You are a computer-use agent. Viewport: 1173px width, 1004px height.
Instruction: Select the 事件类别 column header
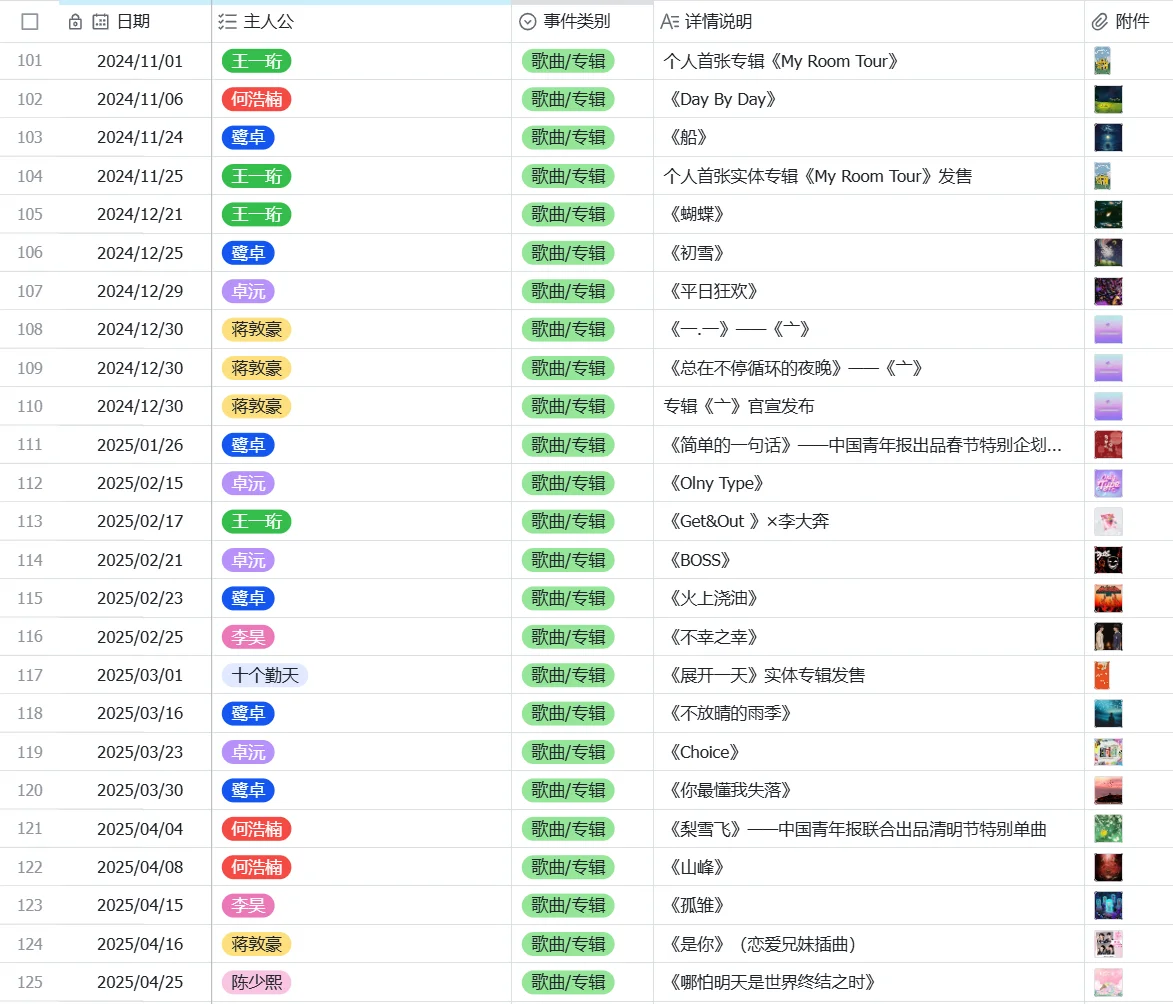coord(583,22)
